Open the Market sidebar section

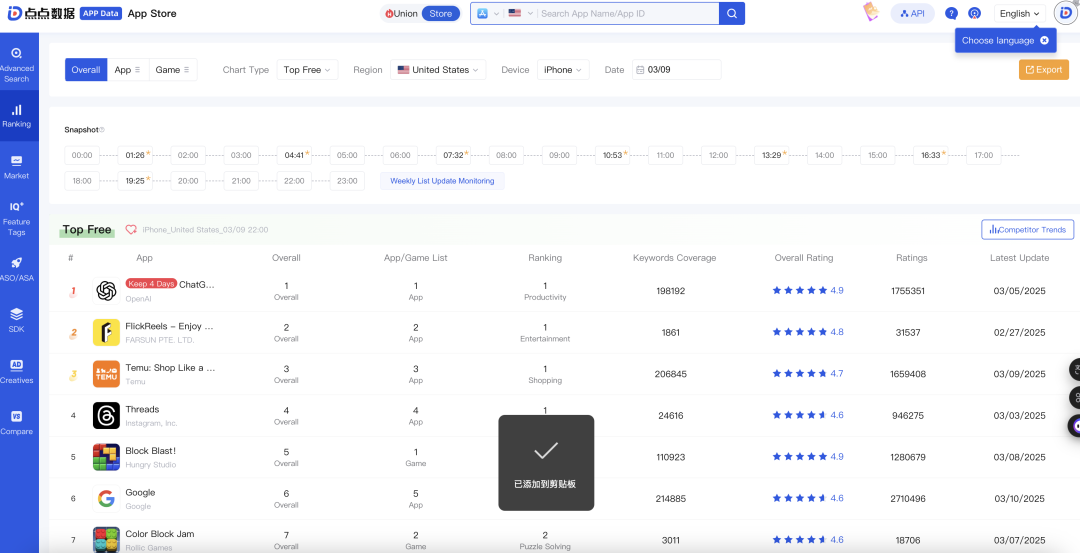click(17, 167)
